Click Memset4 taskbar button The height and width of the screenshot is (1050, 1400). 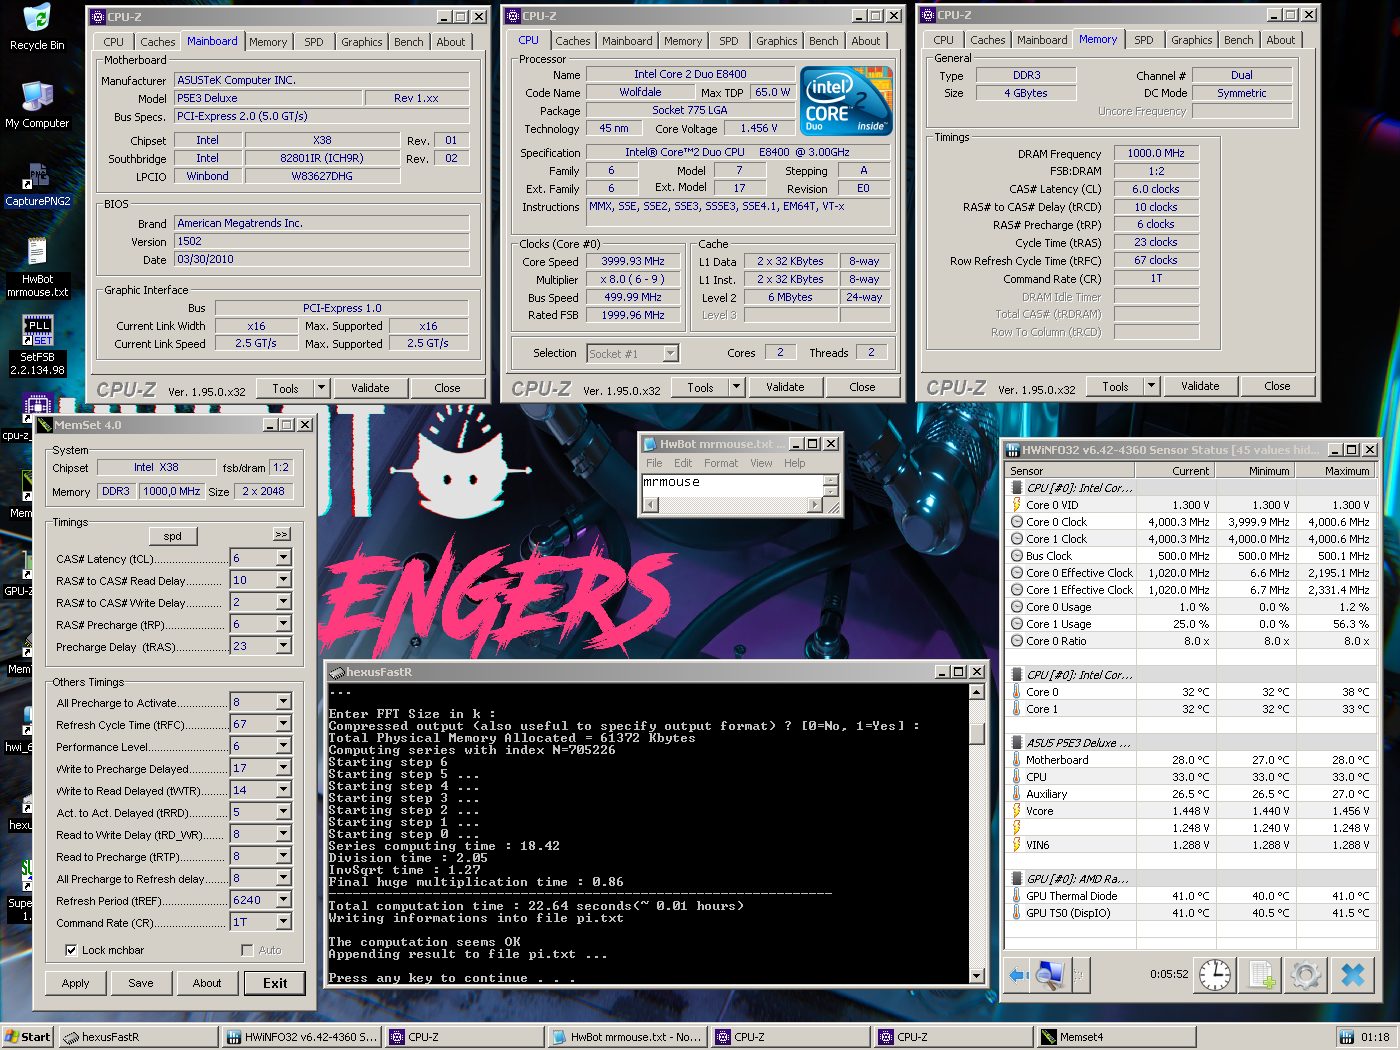coord(1115,1037)
